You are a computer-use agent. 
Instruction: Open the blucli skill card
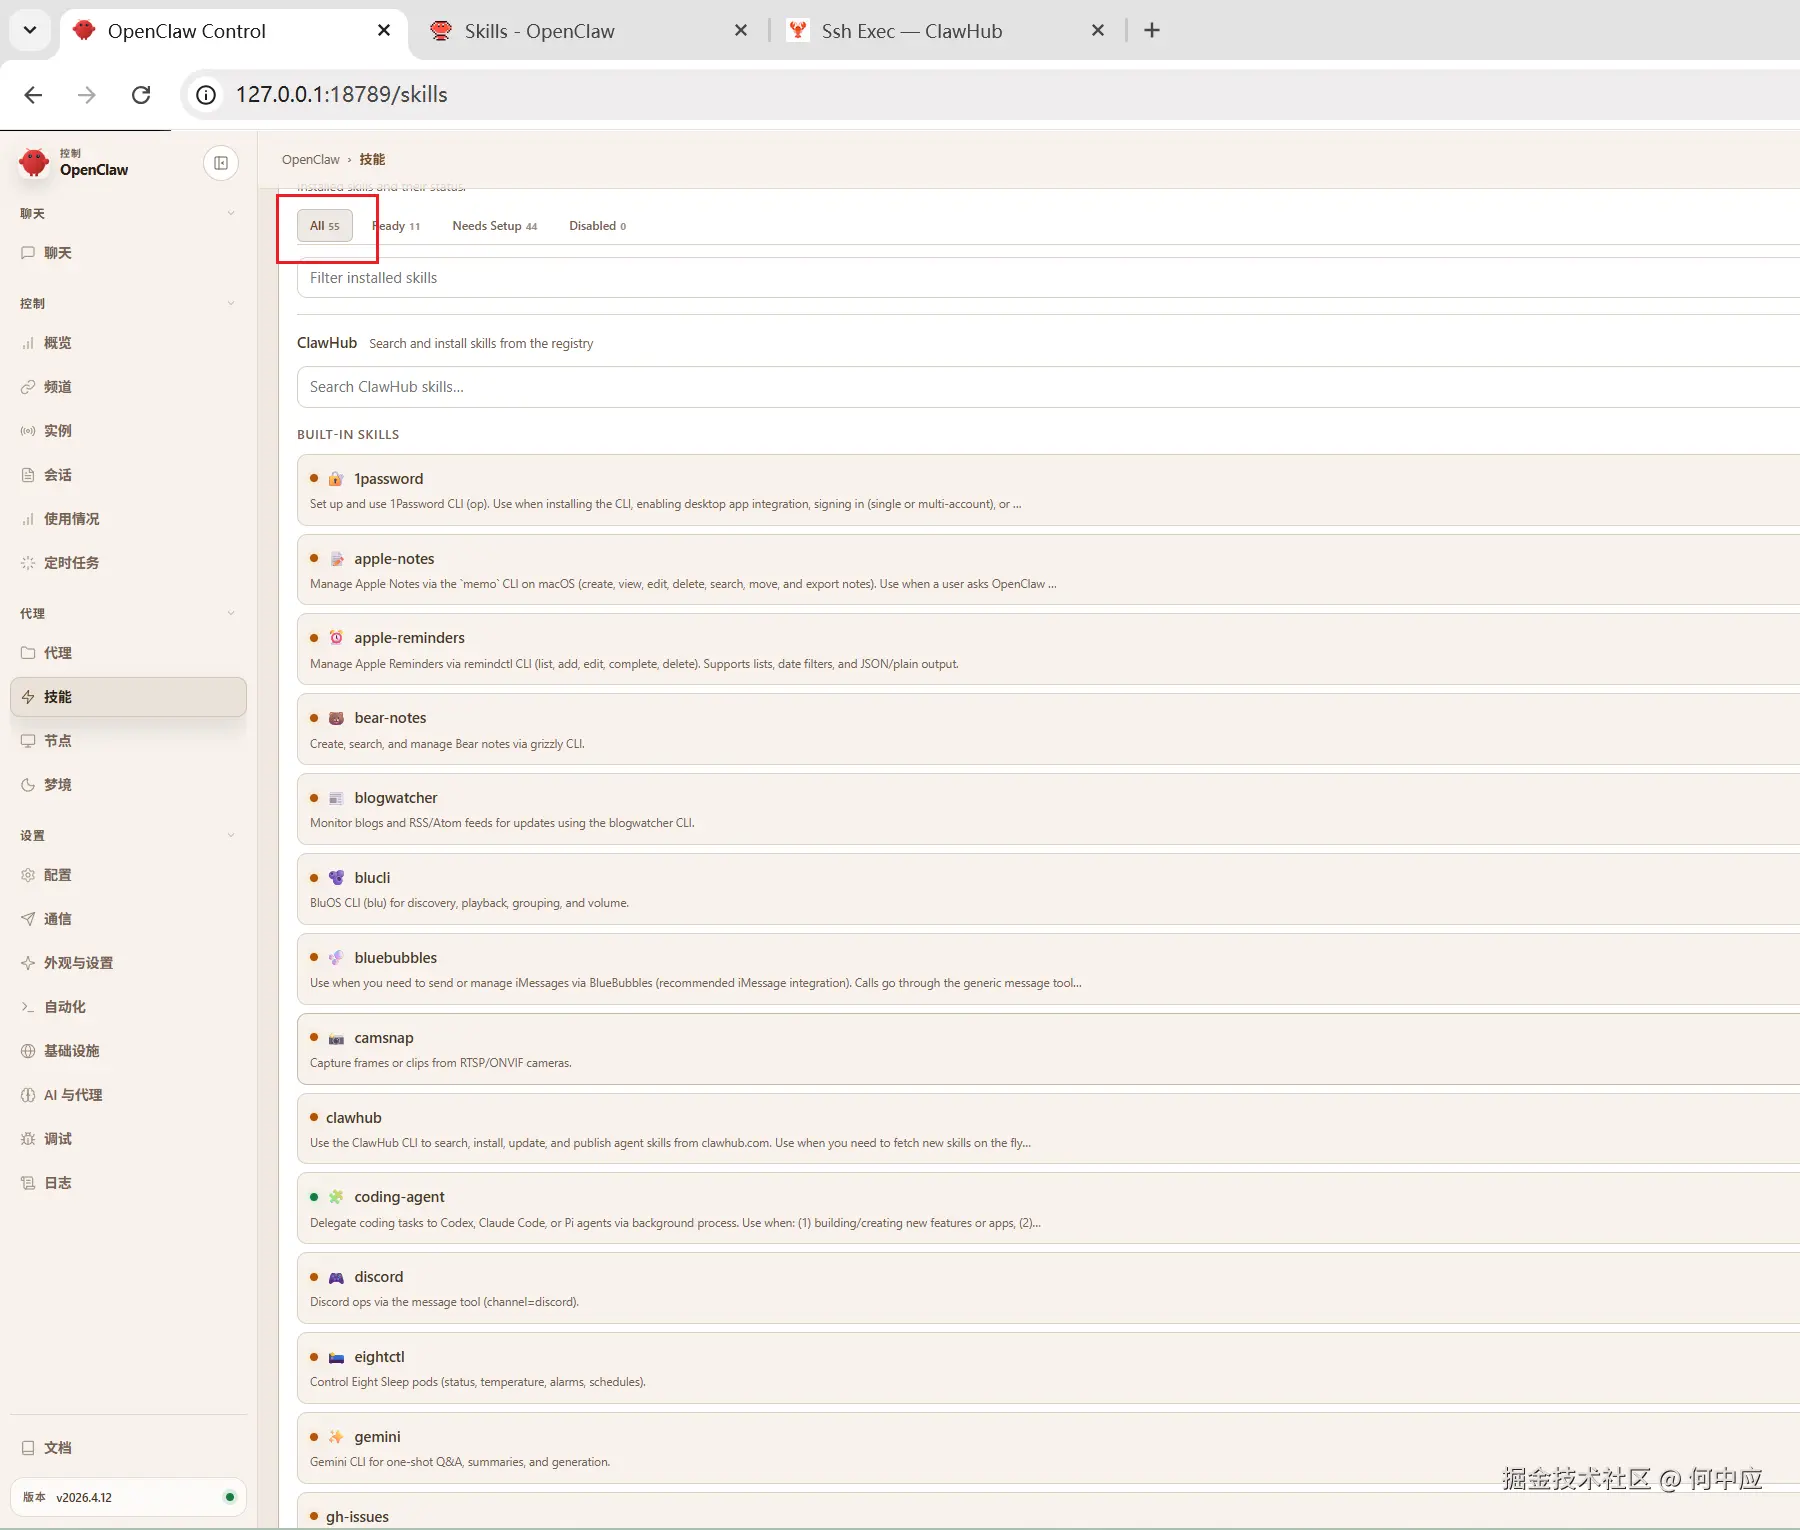1048,889
